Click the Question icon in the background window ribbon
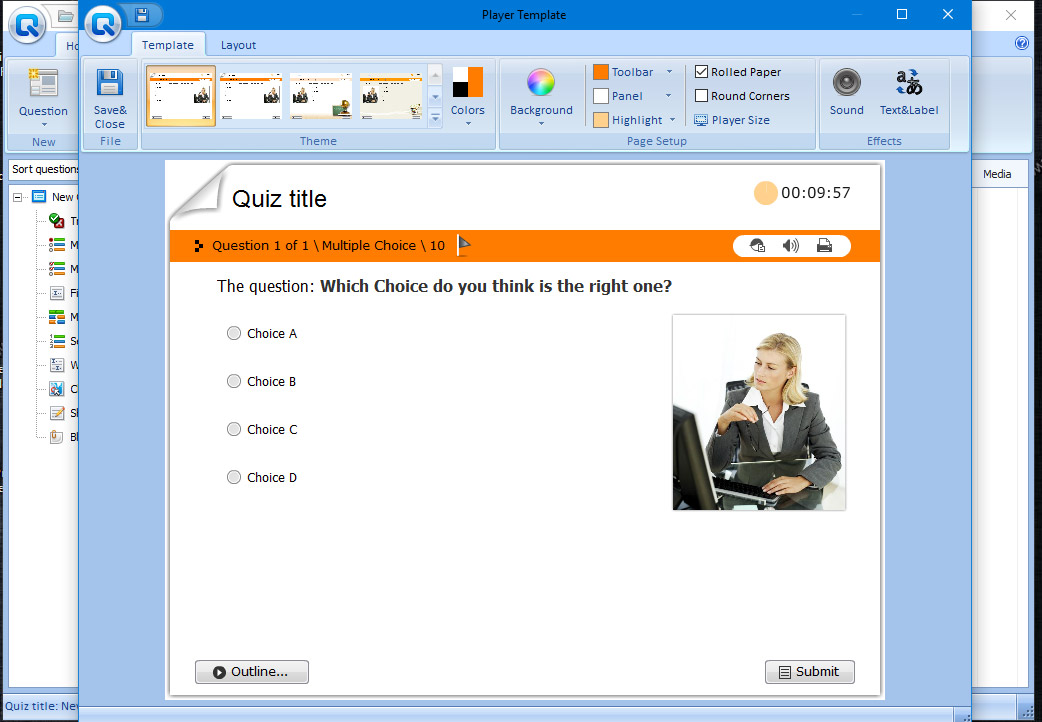 [43, 83]
